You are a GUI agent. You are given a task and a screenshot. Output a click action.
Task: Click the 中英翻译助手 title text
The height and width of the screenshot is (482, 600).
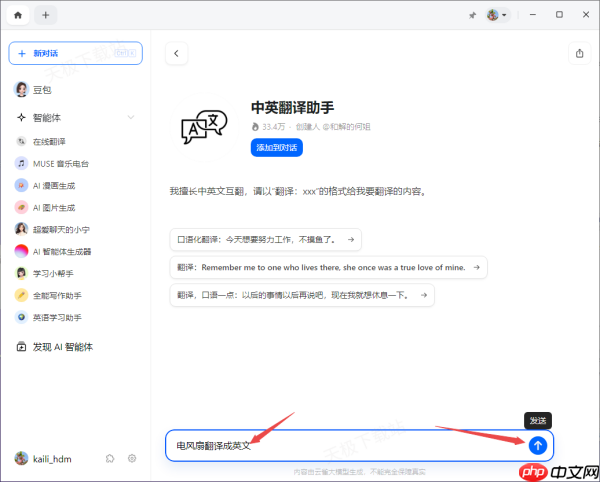tap(293, 107)
